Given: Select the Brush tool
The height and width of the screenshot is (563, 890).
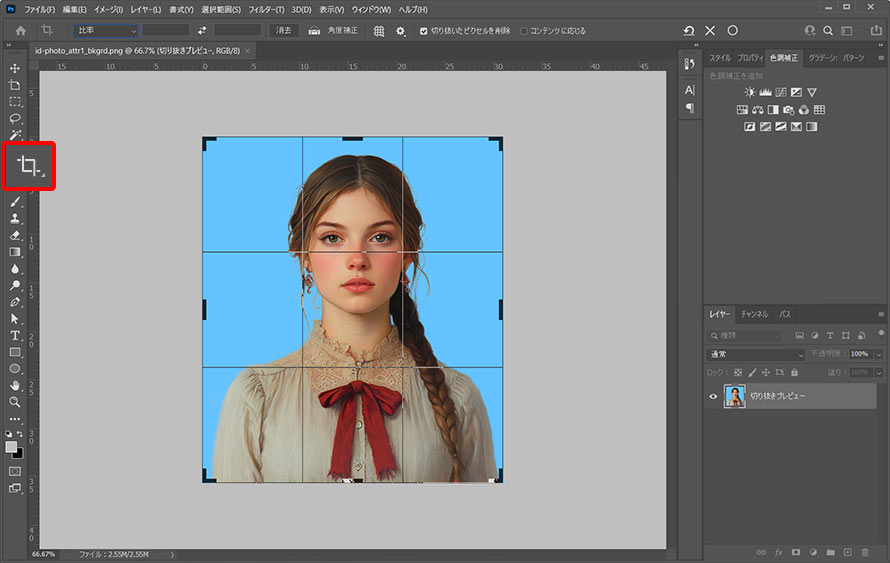Looking at the screenshot, I should tap(15, 201).
